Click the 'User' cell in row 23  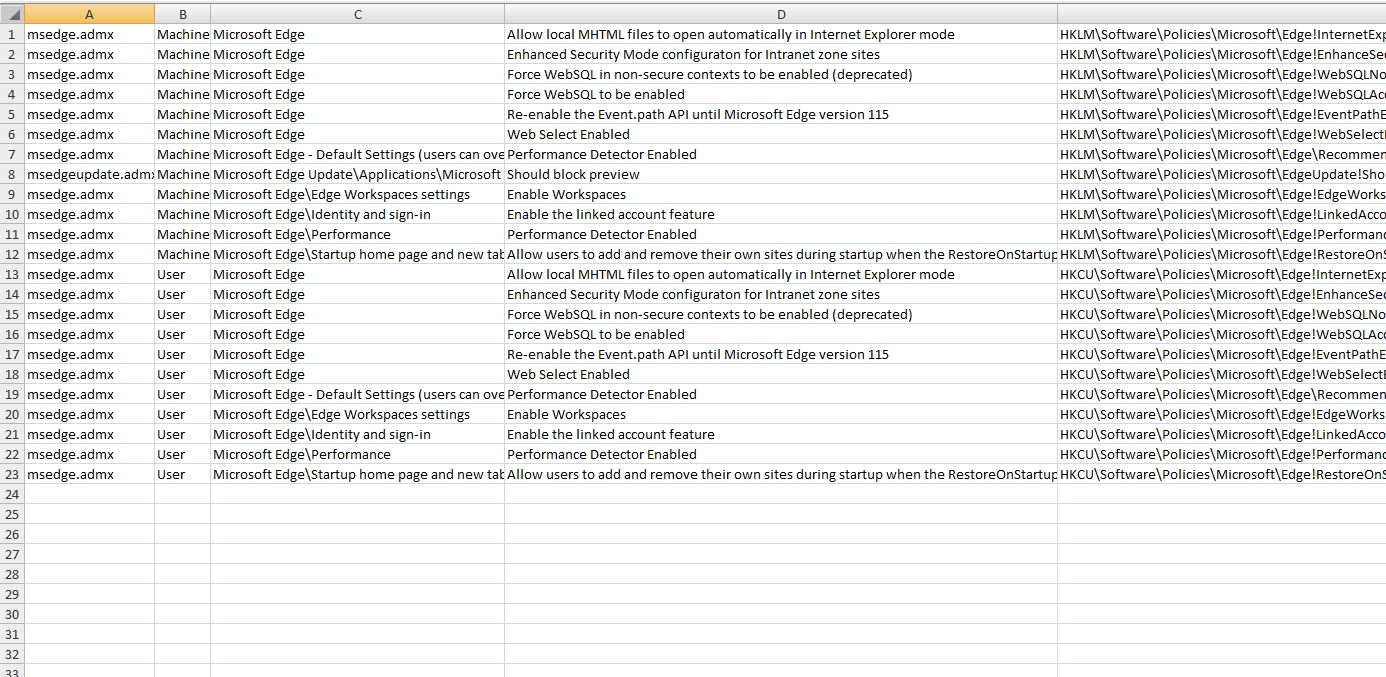tap(183, 474)
